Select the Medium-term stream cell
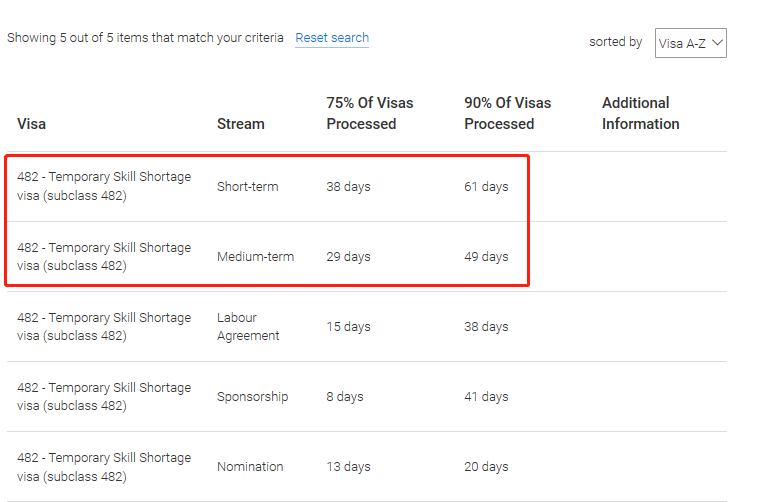Image resolution: width=760 pixels, height=502 pixels. coord(255,257)
